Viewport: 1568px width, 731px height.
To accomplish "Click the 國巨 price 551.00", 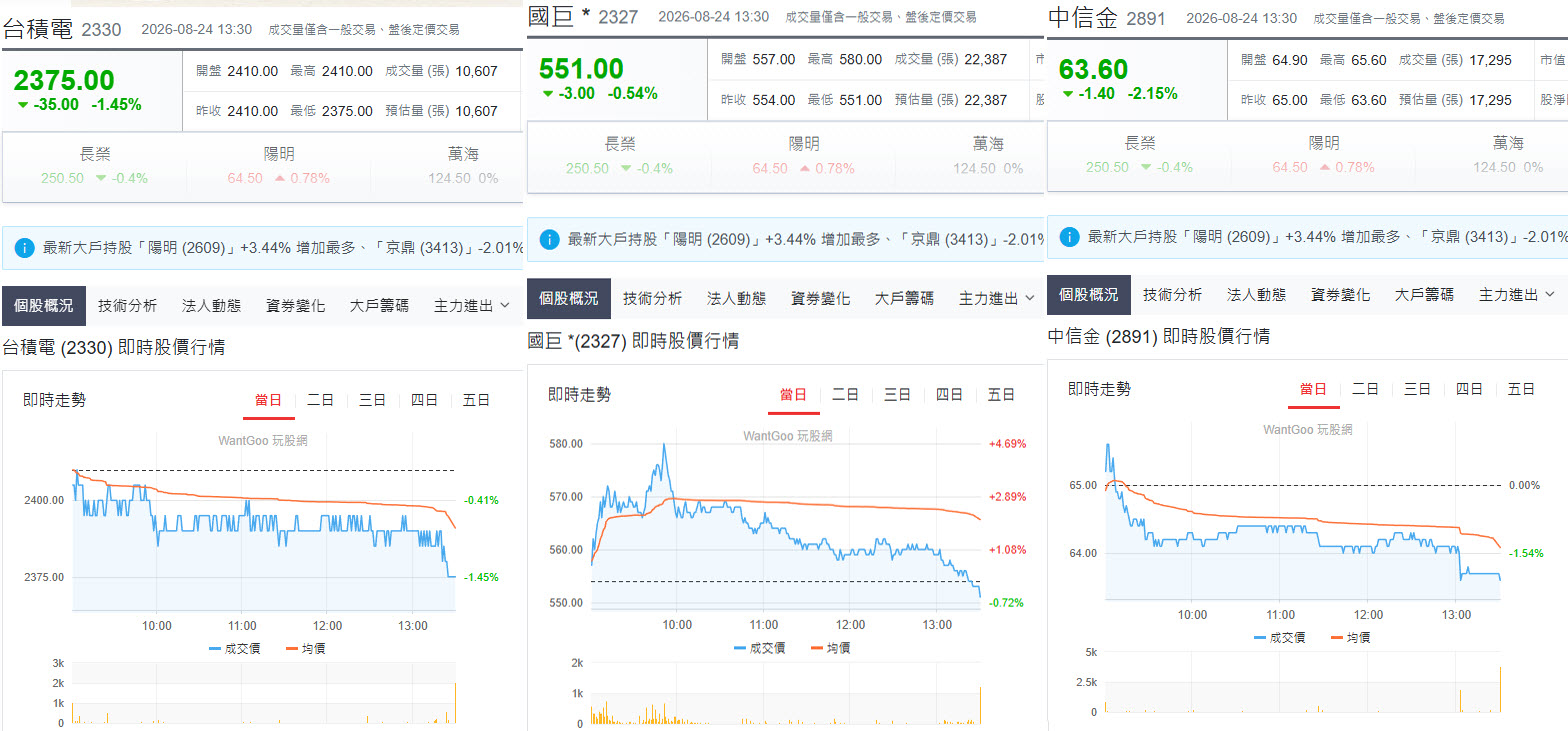I will click(x=581, y=69).
